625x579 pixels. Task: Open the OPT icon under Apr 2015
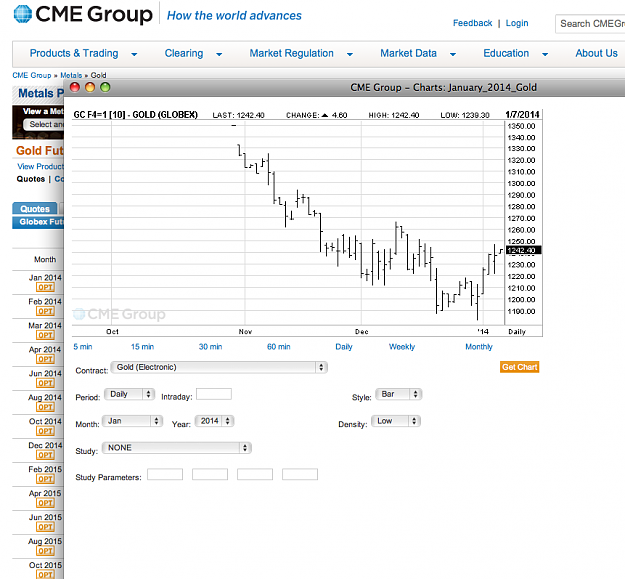click(x=45, y=503)
